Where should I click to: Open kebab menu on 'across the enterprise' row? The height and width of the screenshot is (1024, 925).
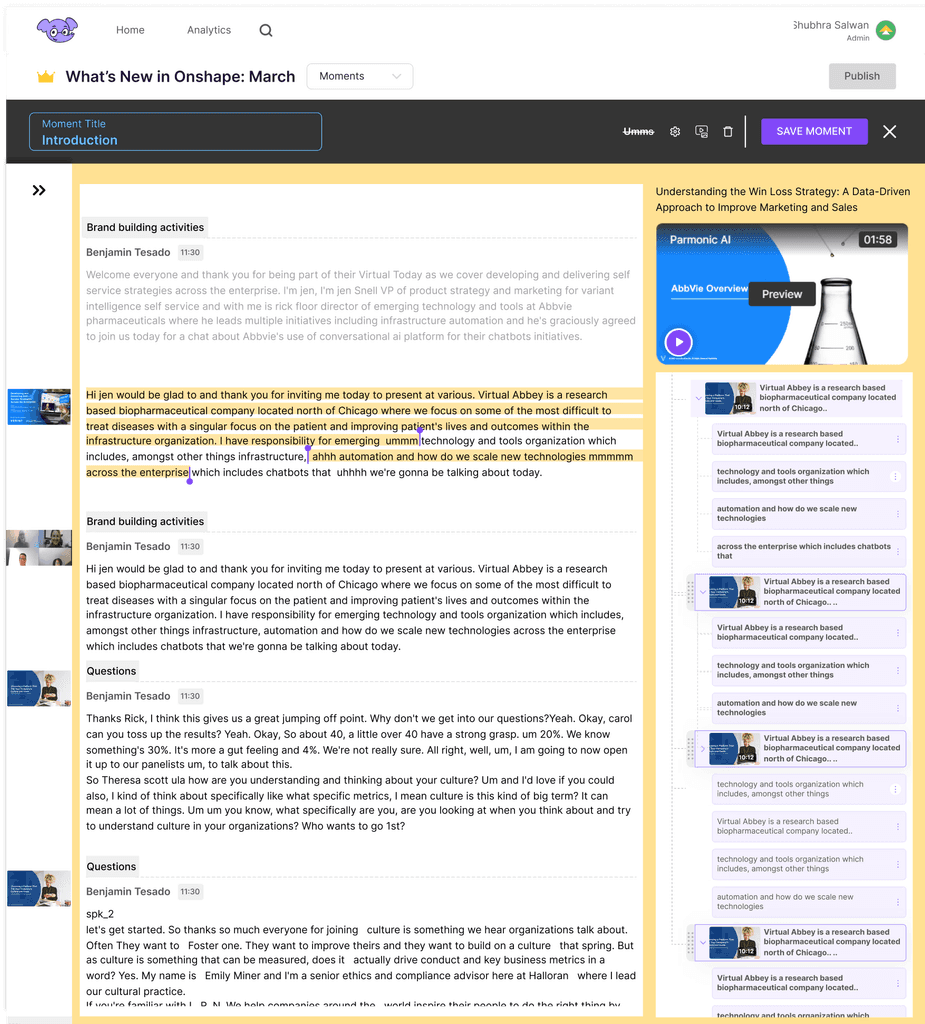(898, 552)
